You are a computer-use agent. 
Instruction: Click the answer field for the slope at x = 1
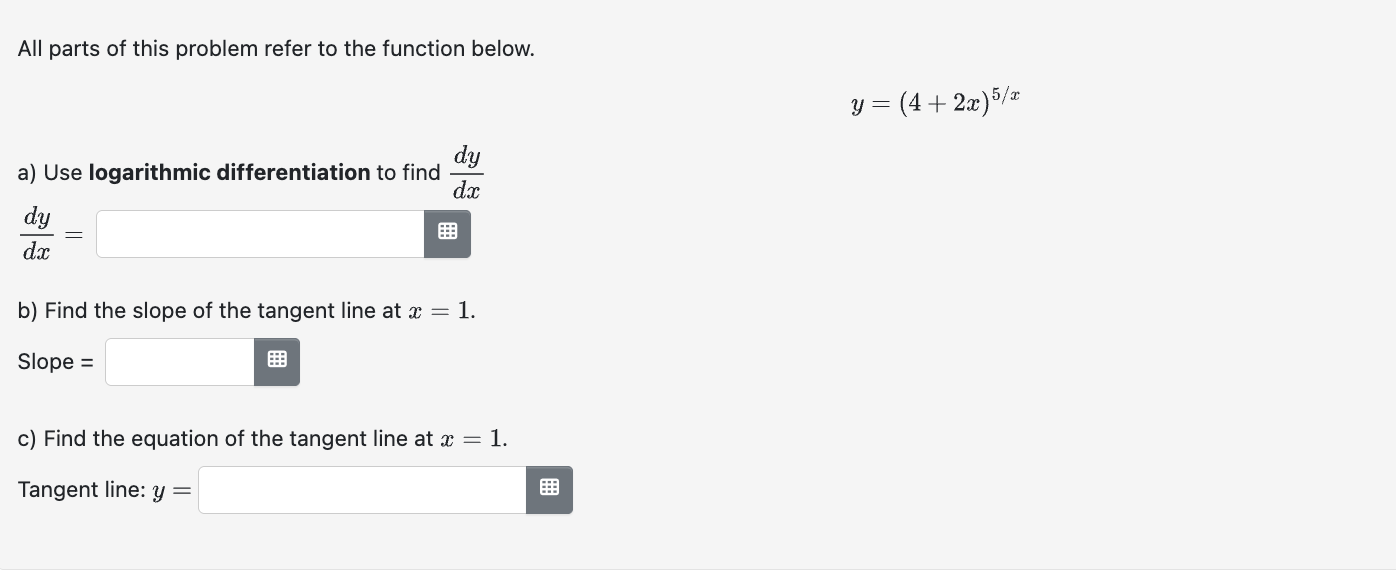pyautogui.click(x=178, y=361)
